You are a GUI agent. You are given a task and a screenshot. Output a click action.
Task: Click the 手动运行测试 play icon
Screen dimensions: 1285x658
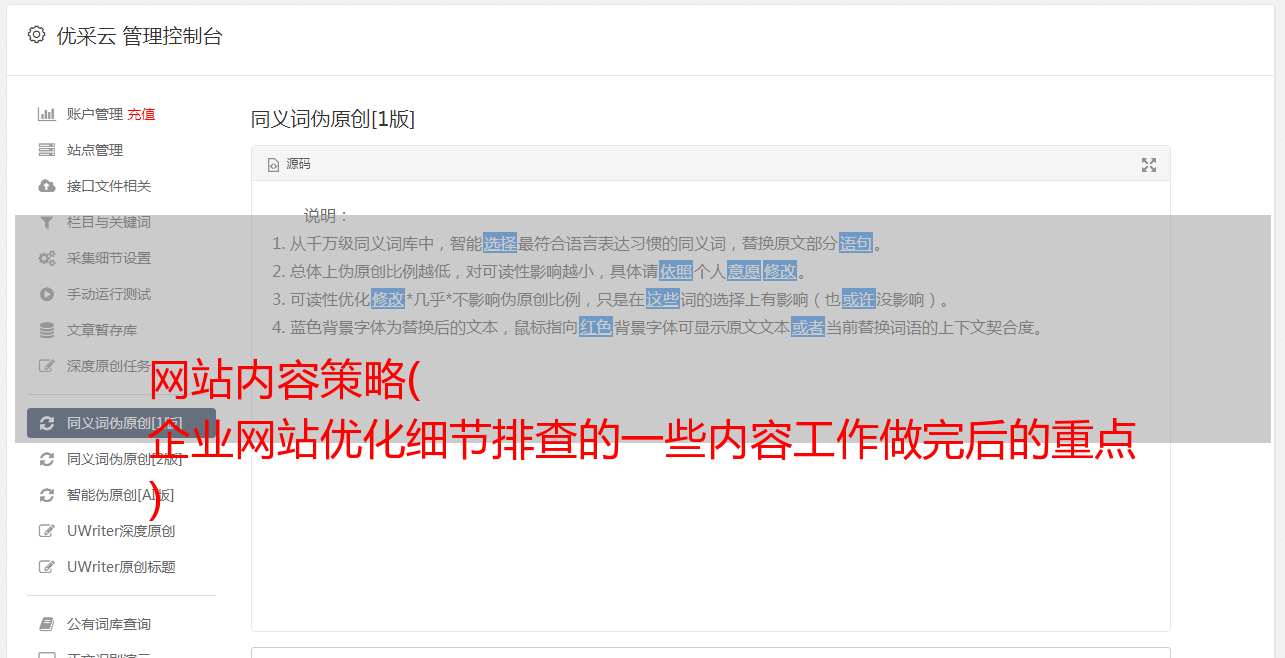click(46, 294)
